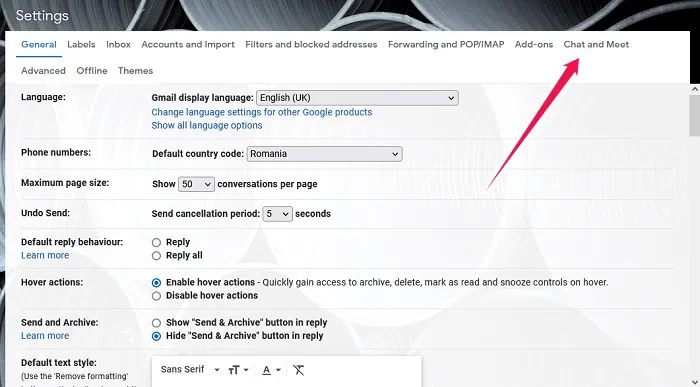This screenshot has height=387, width=700.
Task: Open Forwarding and POP/IMAP tab
Action: tap(446, 45)
